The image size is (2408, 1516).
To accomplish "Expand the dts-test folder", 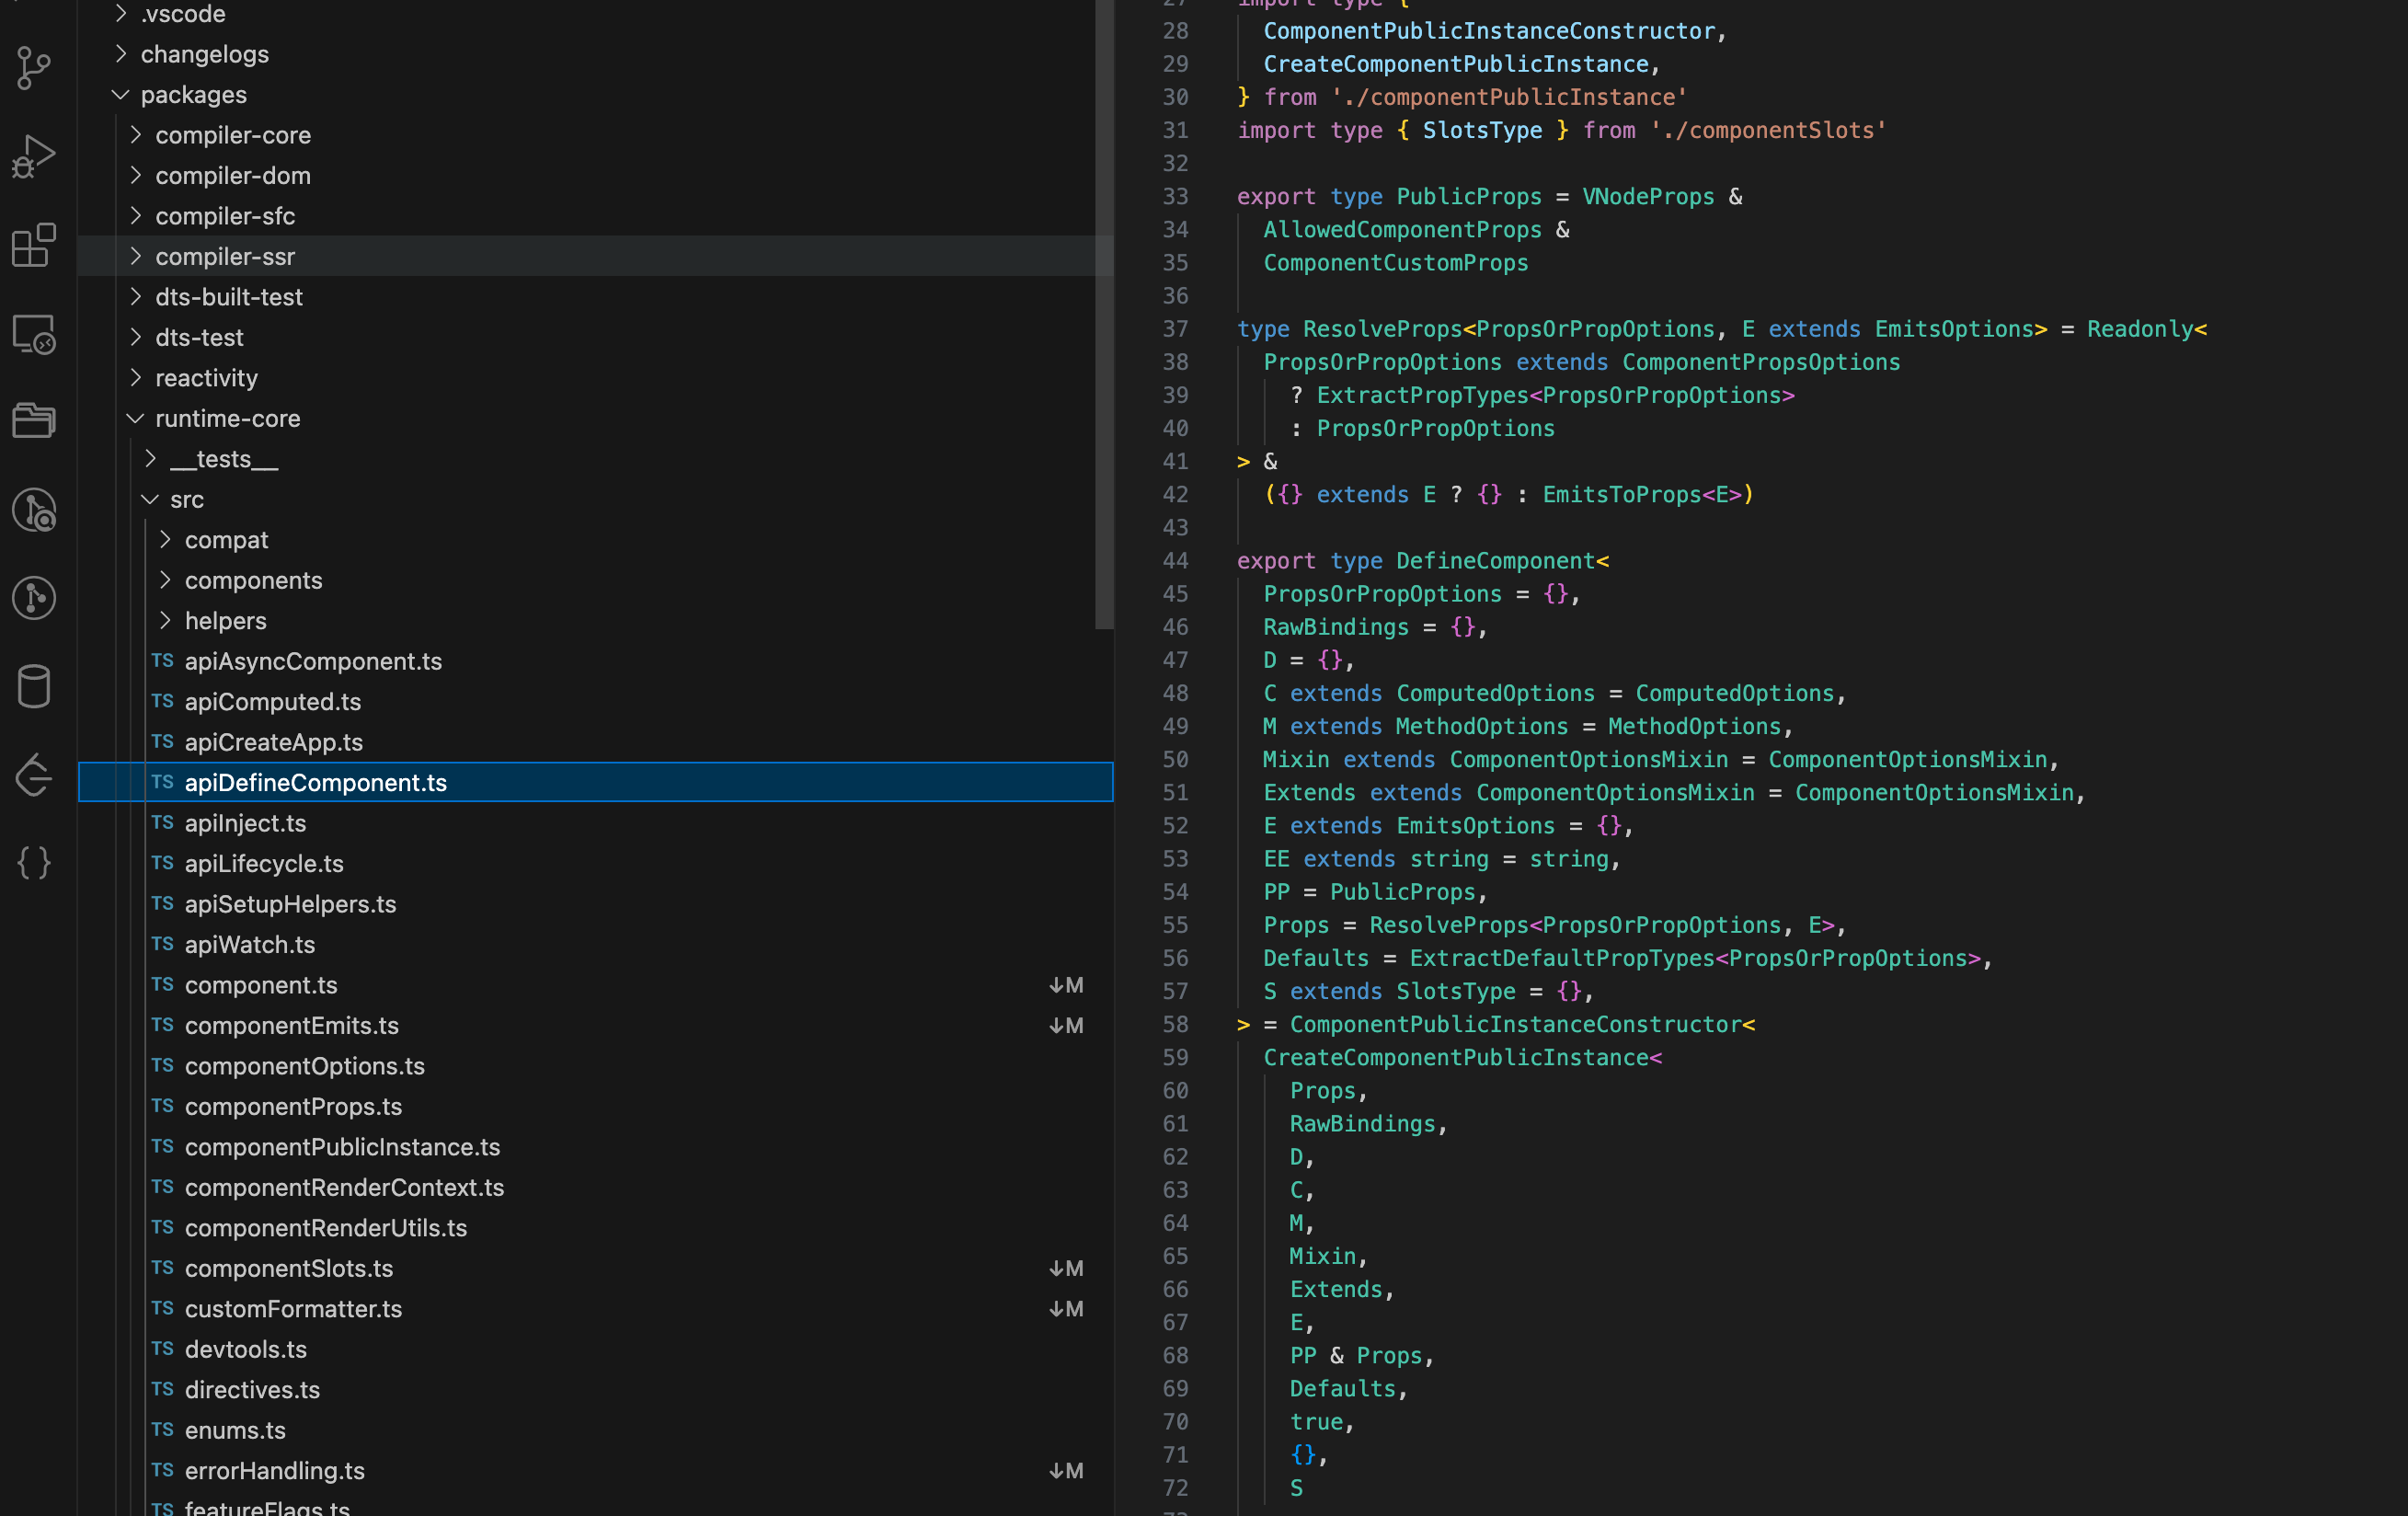I will (x=136, y=337).
